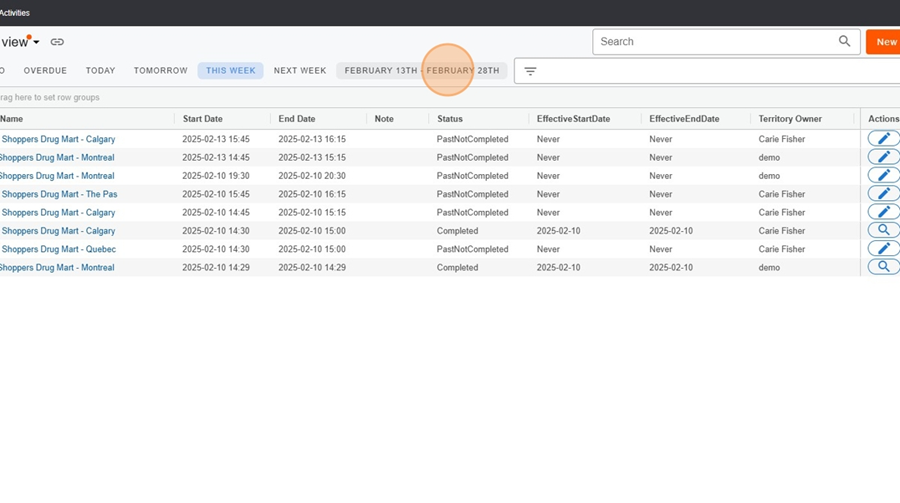
Task: Click the Note column header
Action: pos(384,119)
